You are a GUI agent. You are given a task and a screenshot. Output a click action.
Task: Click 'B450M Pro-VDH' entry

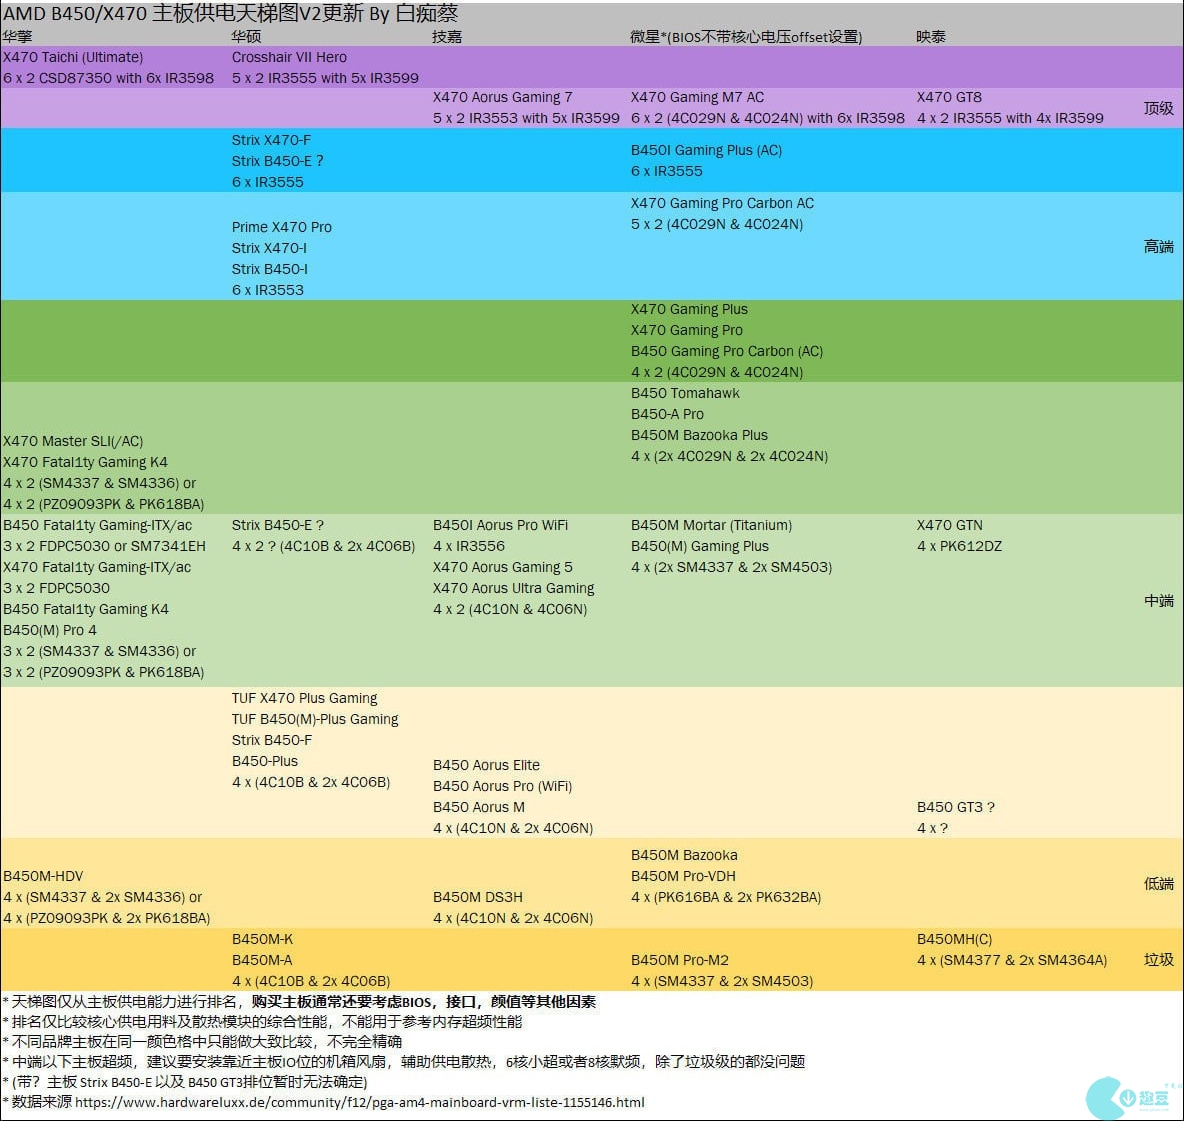point(683,876)
